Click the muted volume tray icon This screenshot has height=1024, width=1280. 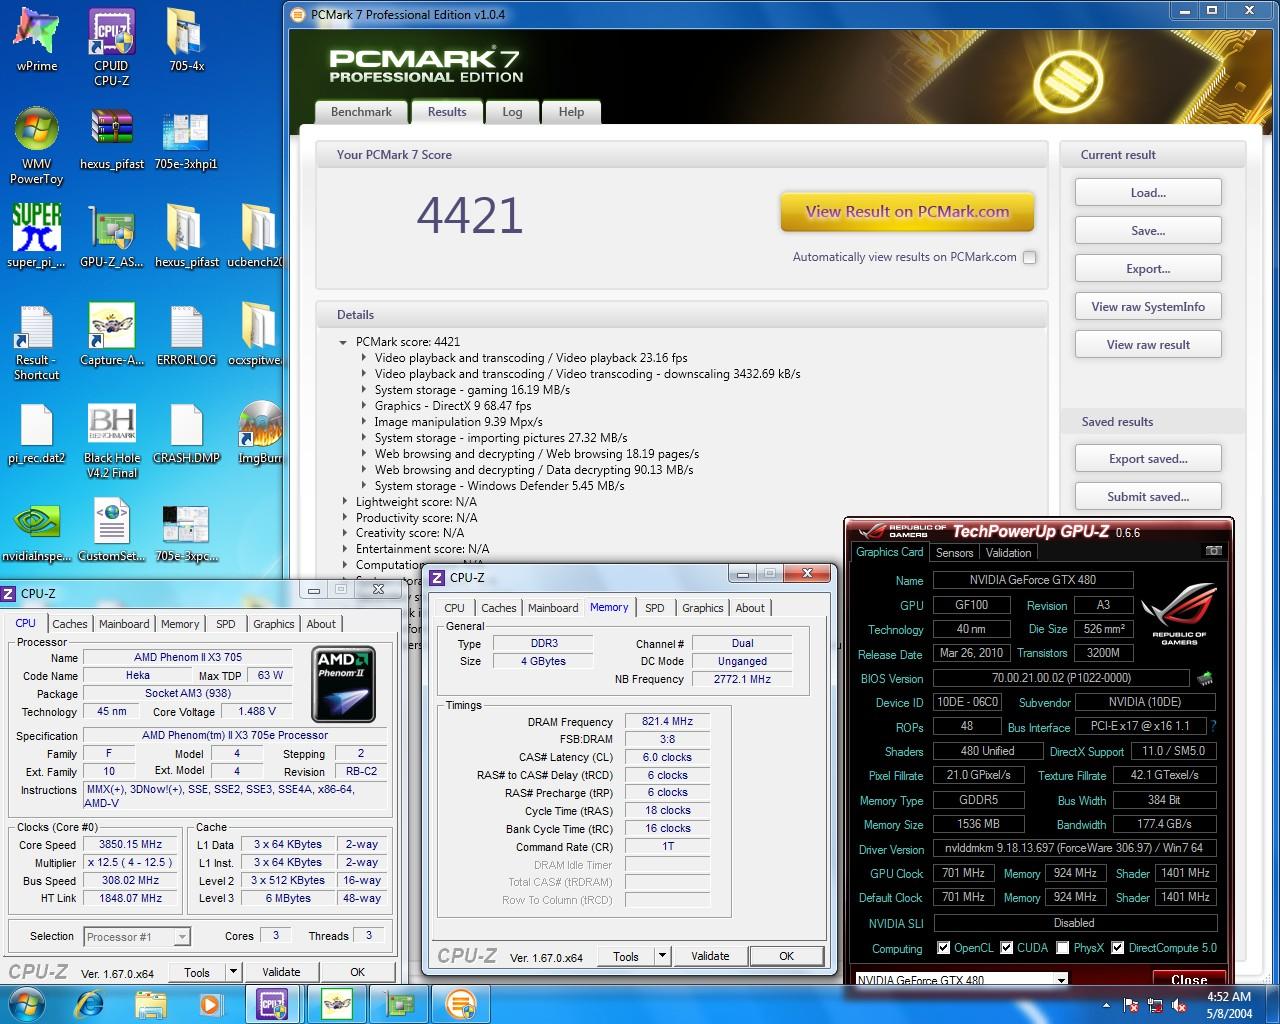click(1177, 1005)
